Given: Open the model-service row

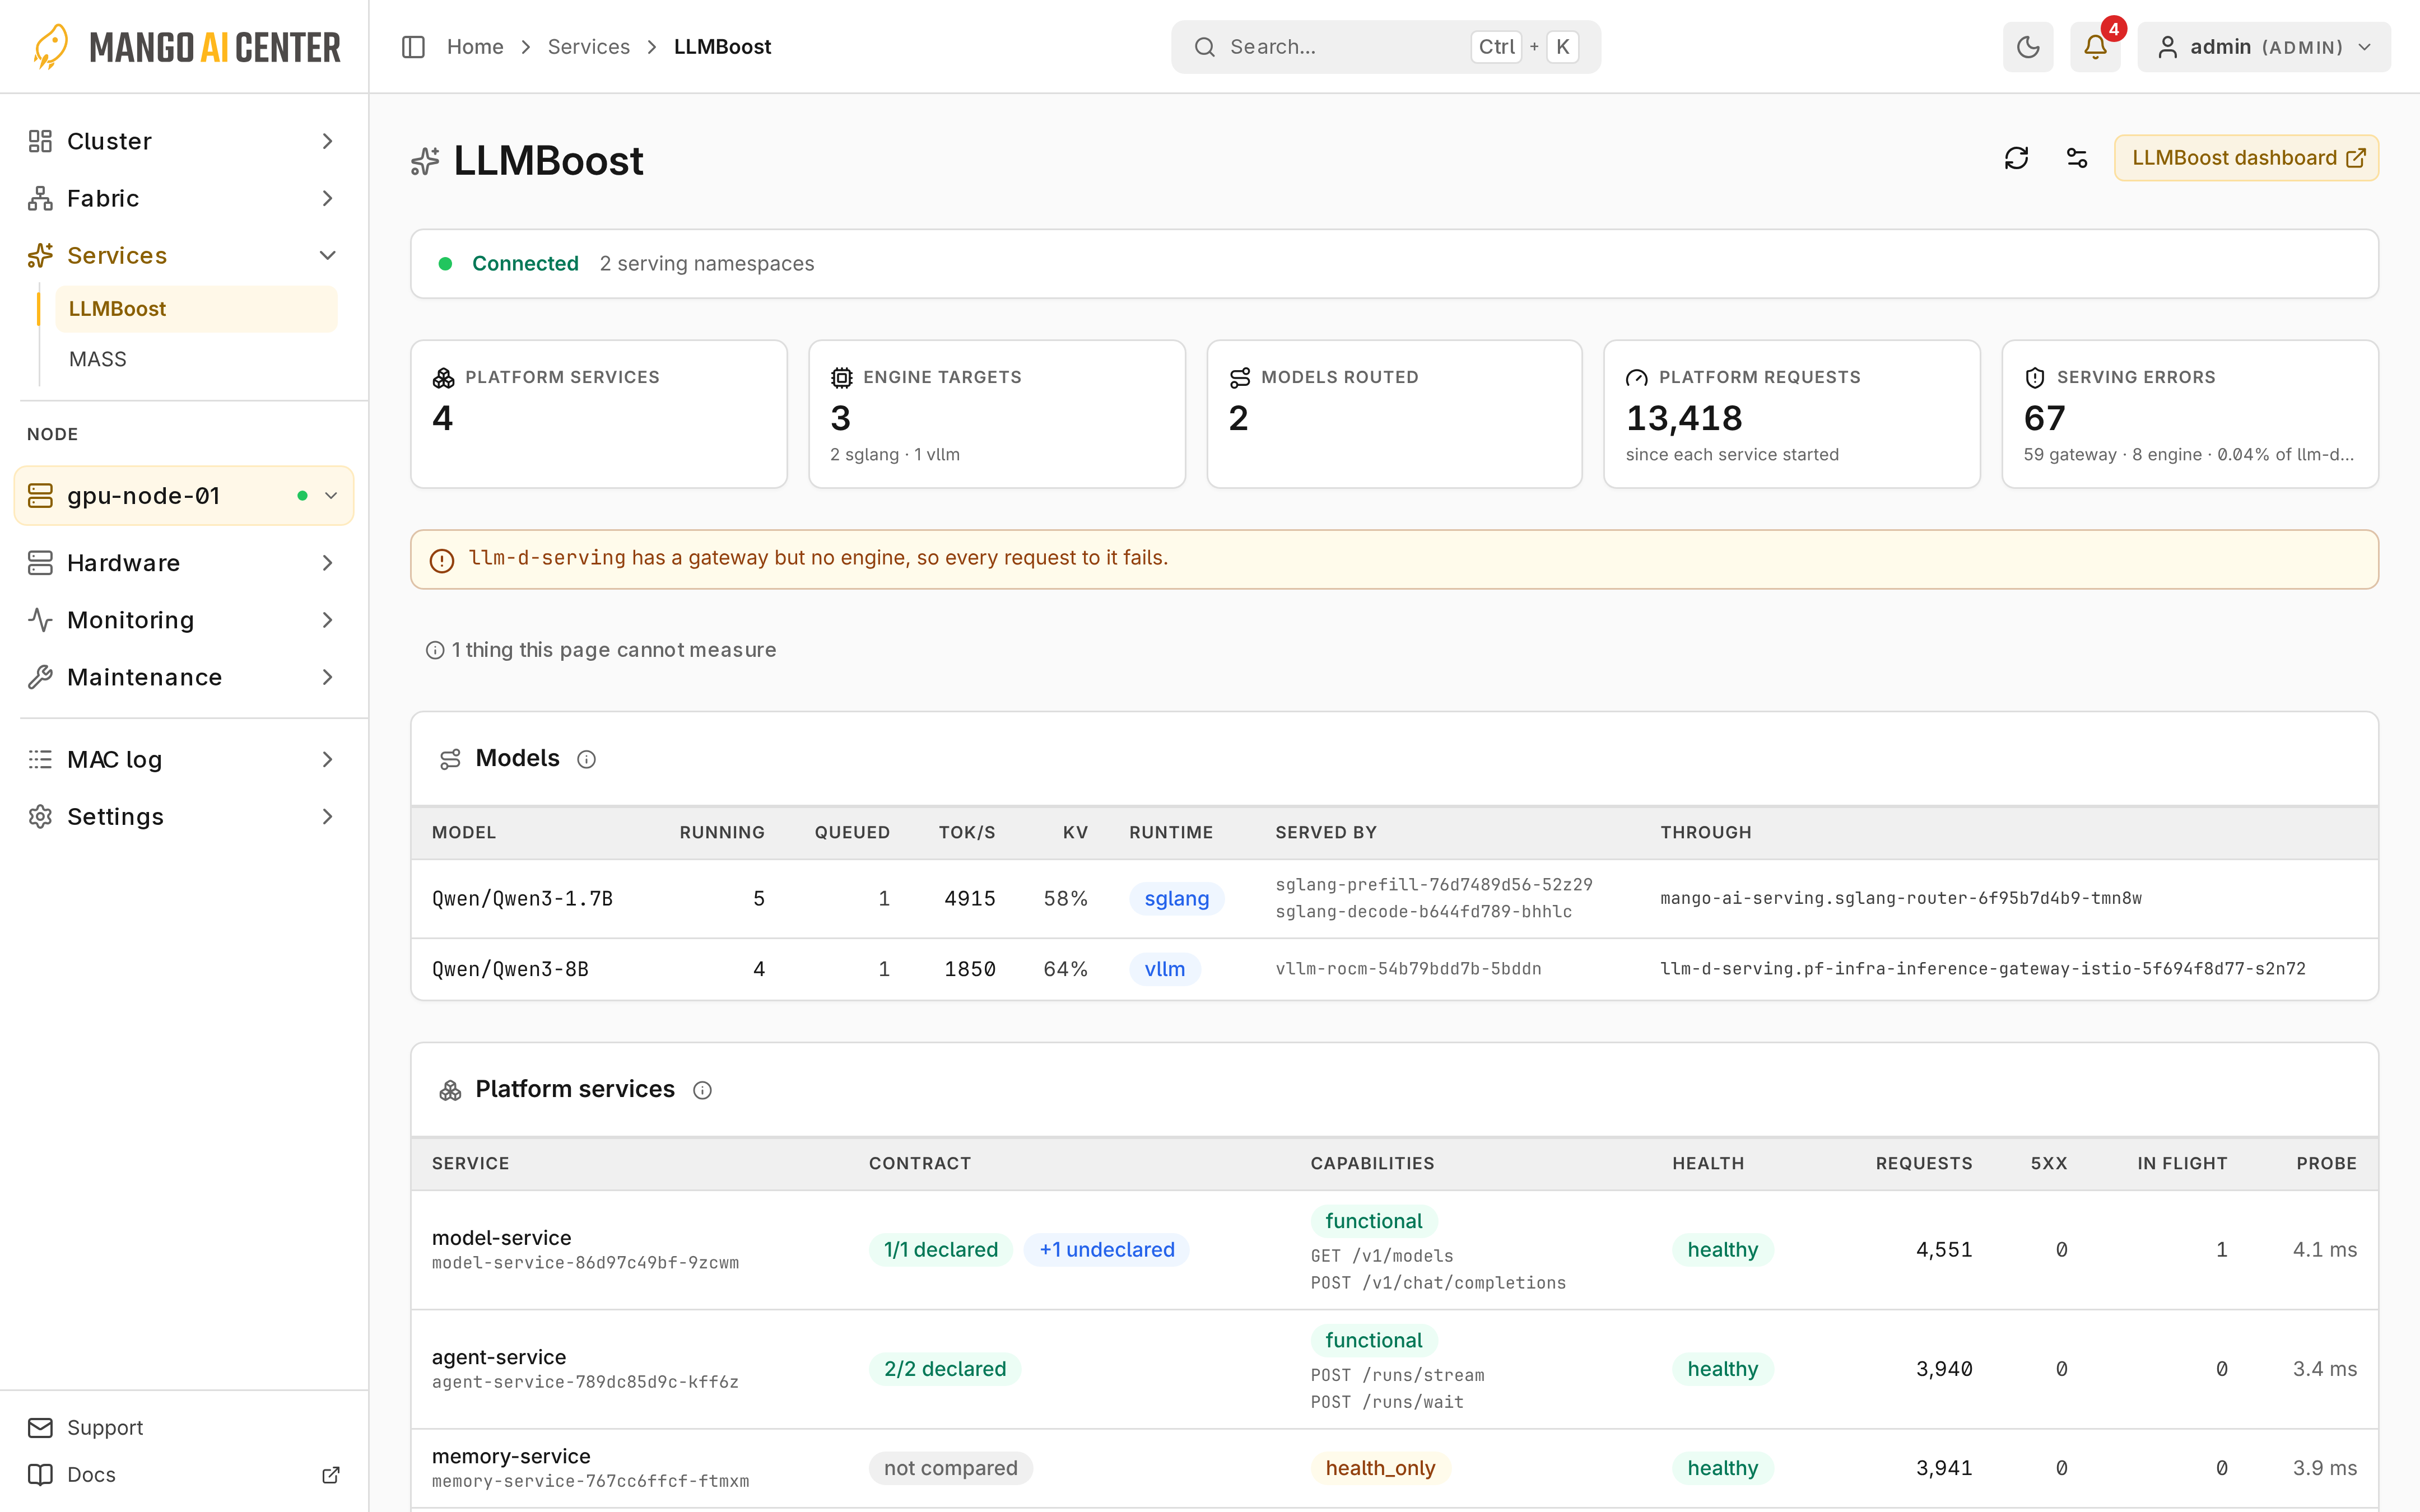Looking at the screenshot, I should click(x=1394, y=1250).
